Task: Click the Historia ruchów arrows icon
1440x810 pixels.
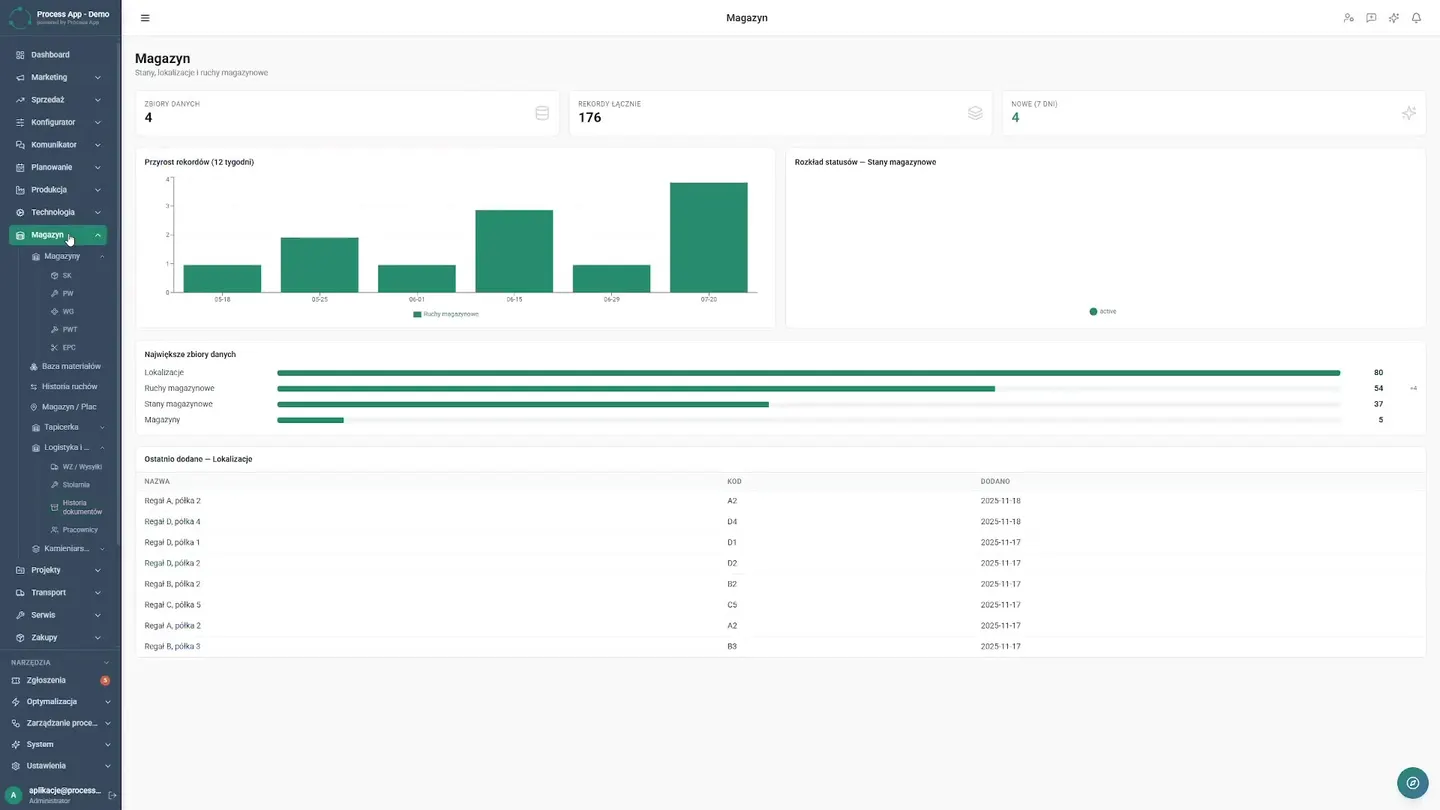Action: 34,386
